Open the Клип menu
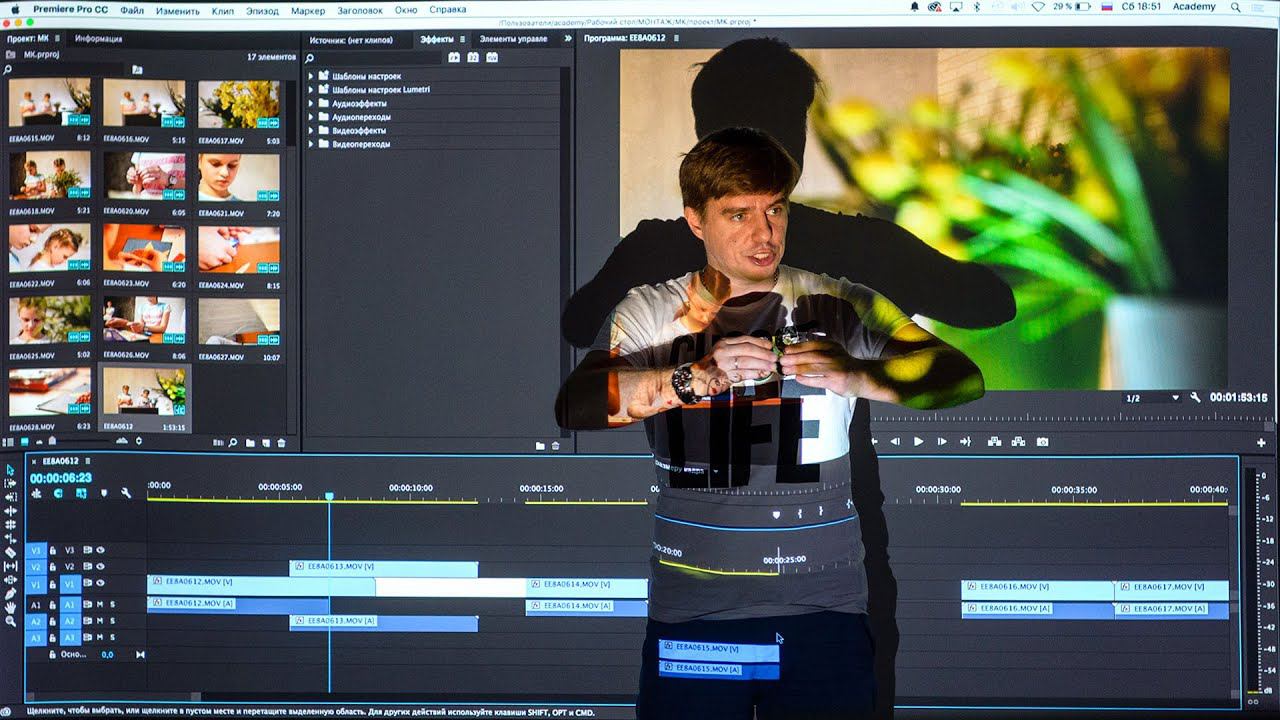1280x720 pixels. [223, 9]
